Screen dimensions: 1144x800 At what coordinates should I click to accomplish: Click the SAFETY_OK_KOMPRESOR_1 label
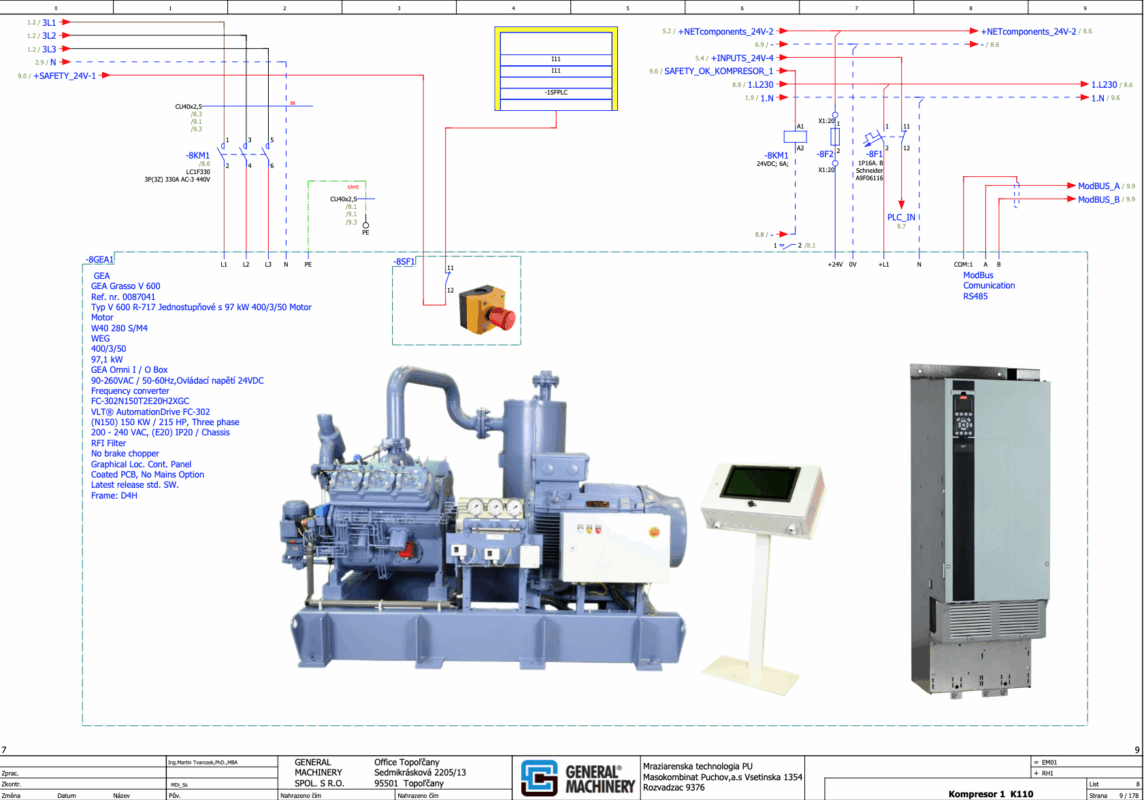718,71
